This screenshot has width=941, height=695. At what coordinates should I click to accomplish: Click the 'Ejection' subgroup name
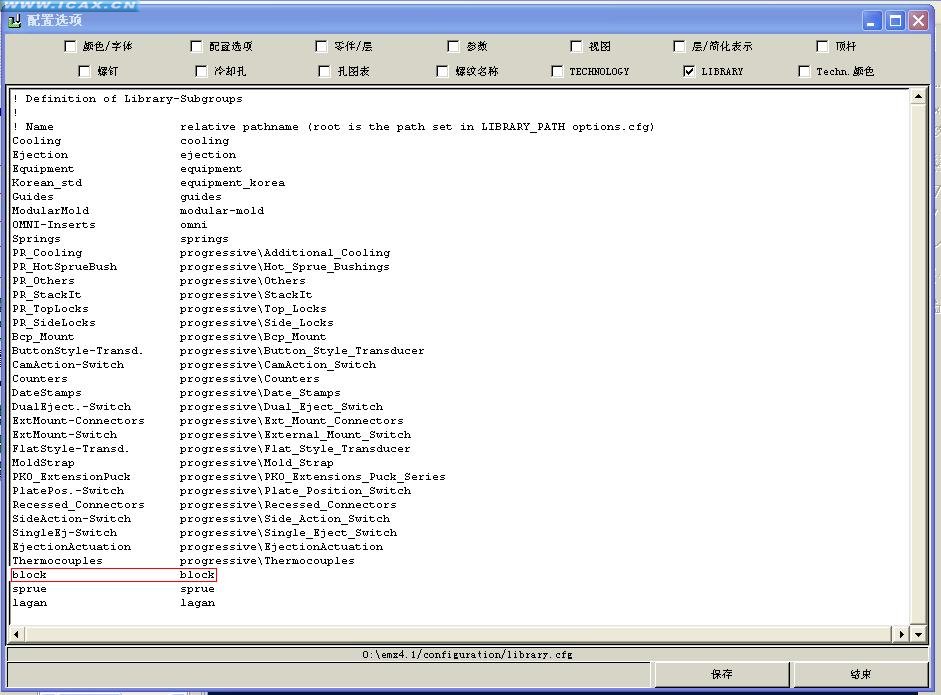[40, 155]
